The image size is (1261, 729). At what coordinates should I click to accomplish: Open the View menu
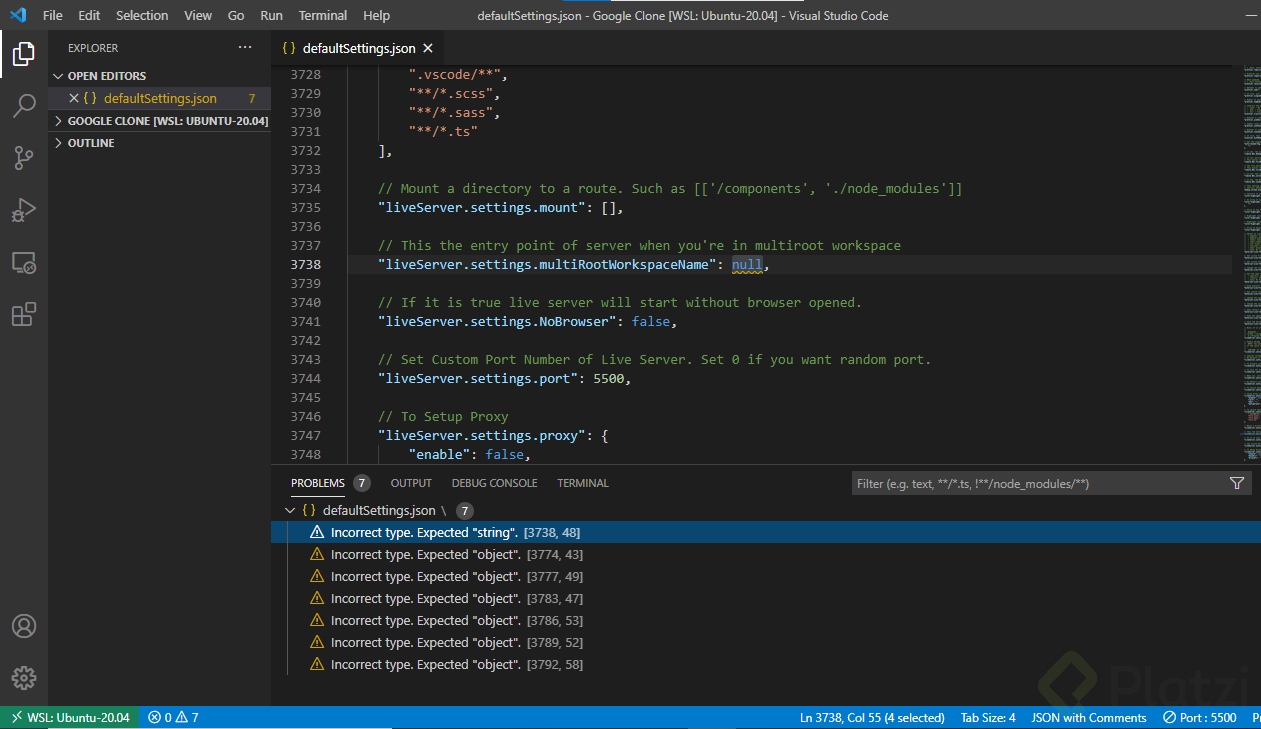(x=198, y=15)
